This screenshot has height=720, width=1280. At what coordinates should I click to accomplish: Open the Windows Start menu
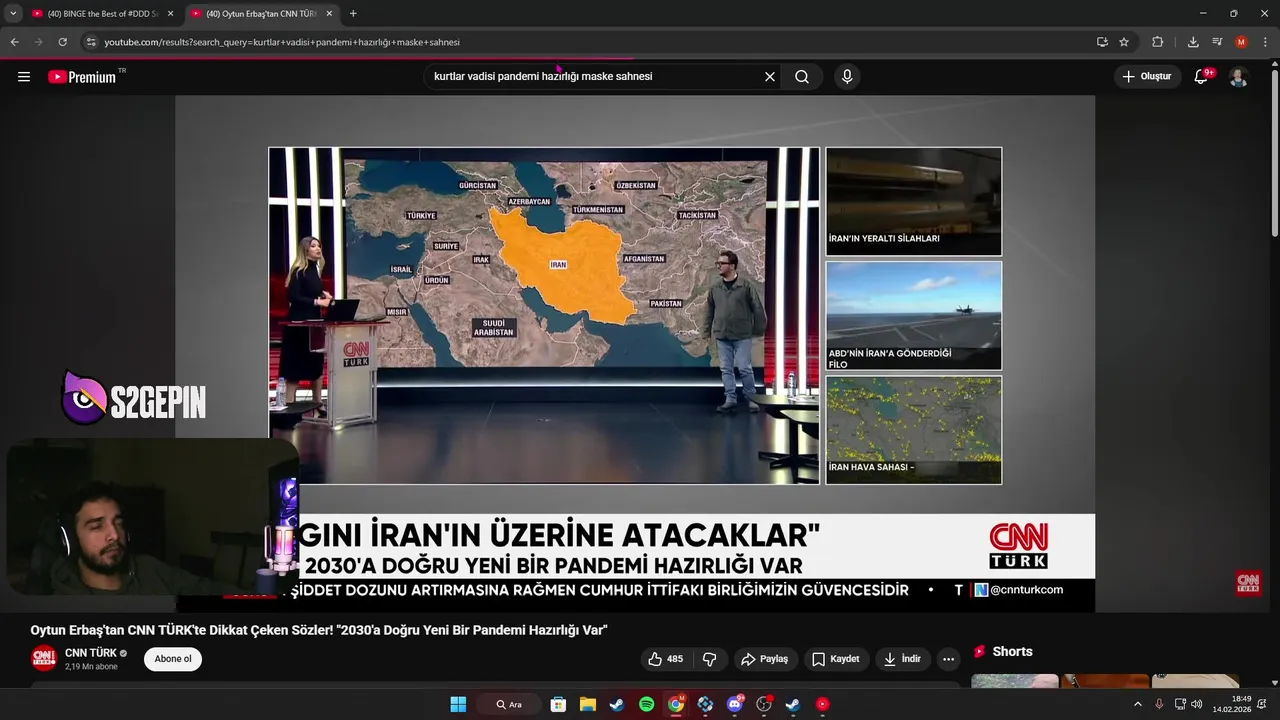(x=458, y=704)
